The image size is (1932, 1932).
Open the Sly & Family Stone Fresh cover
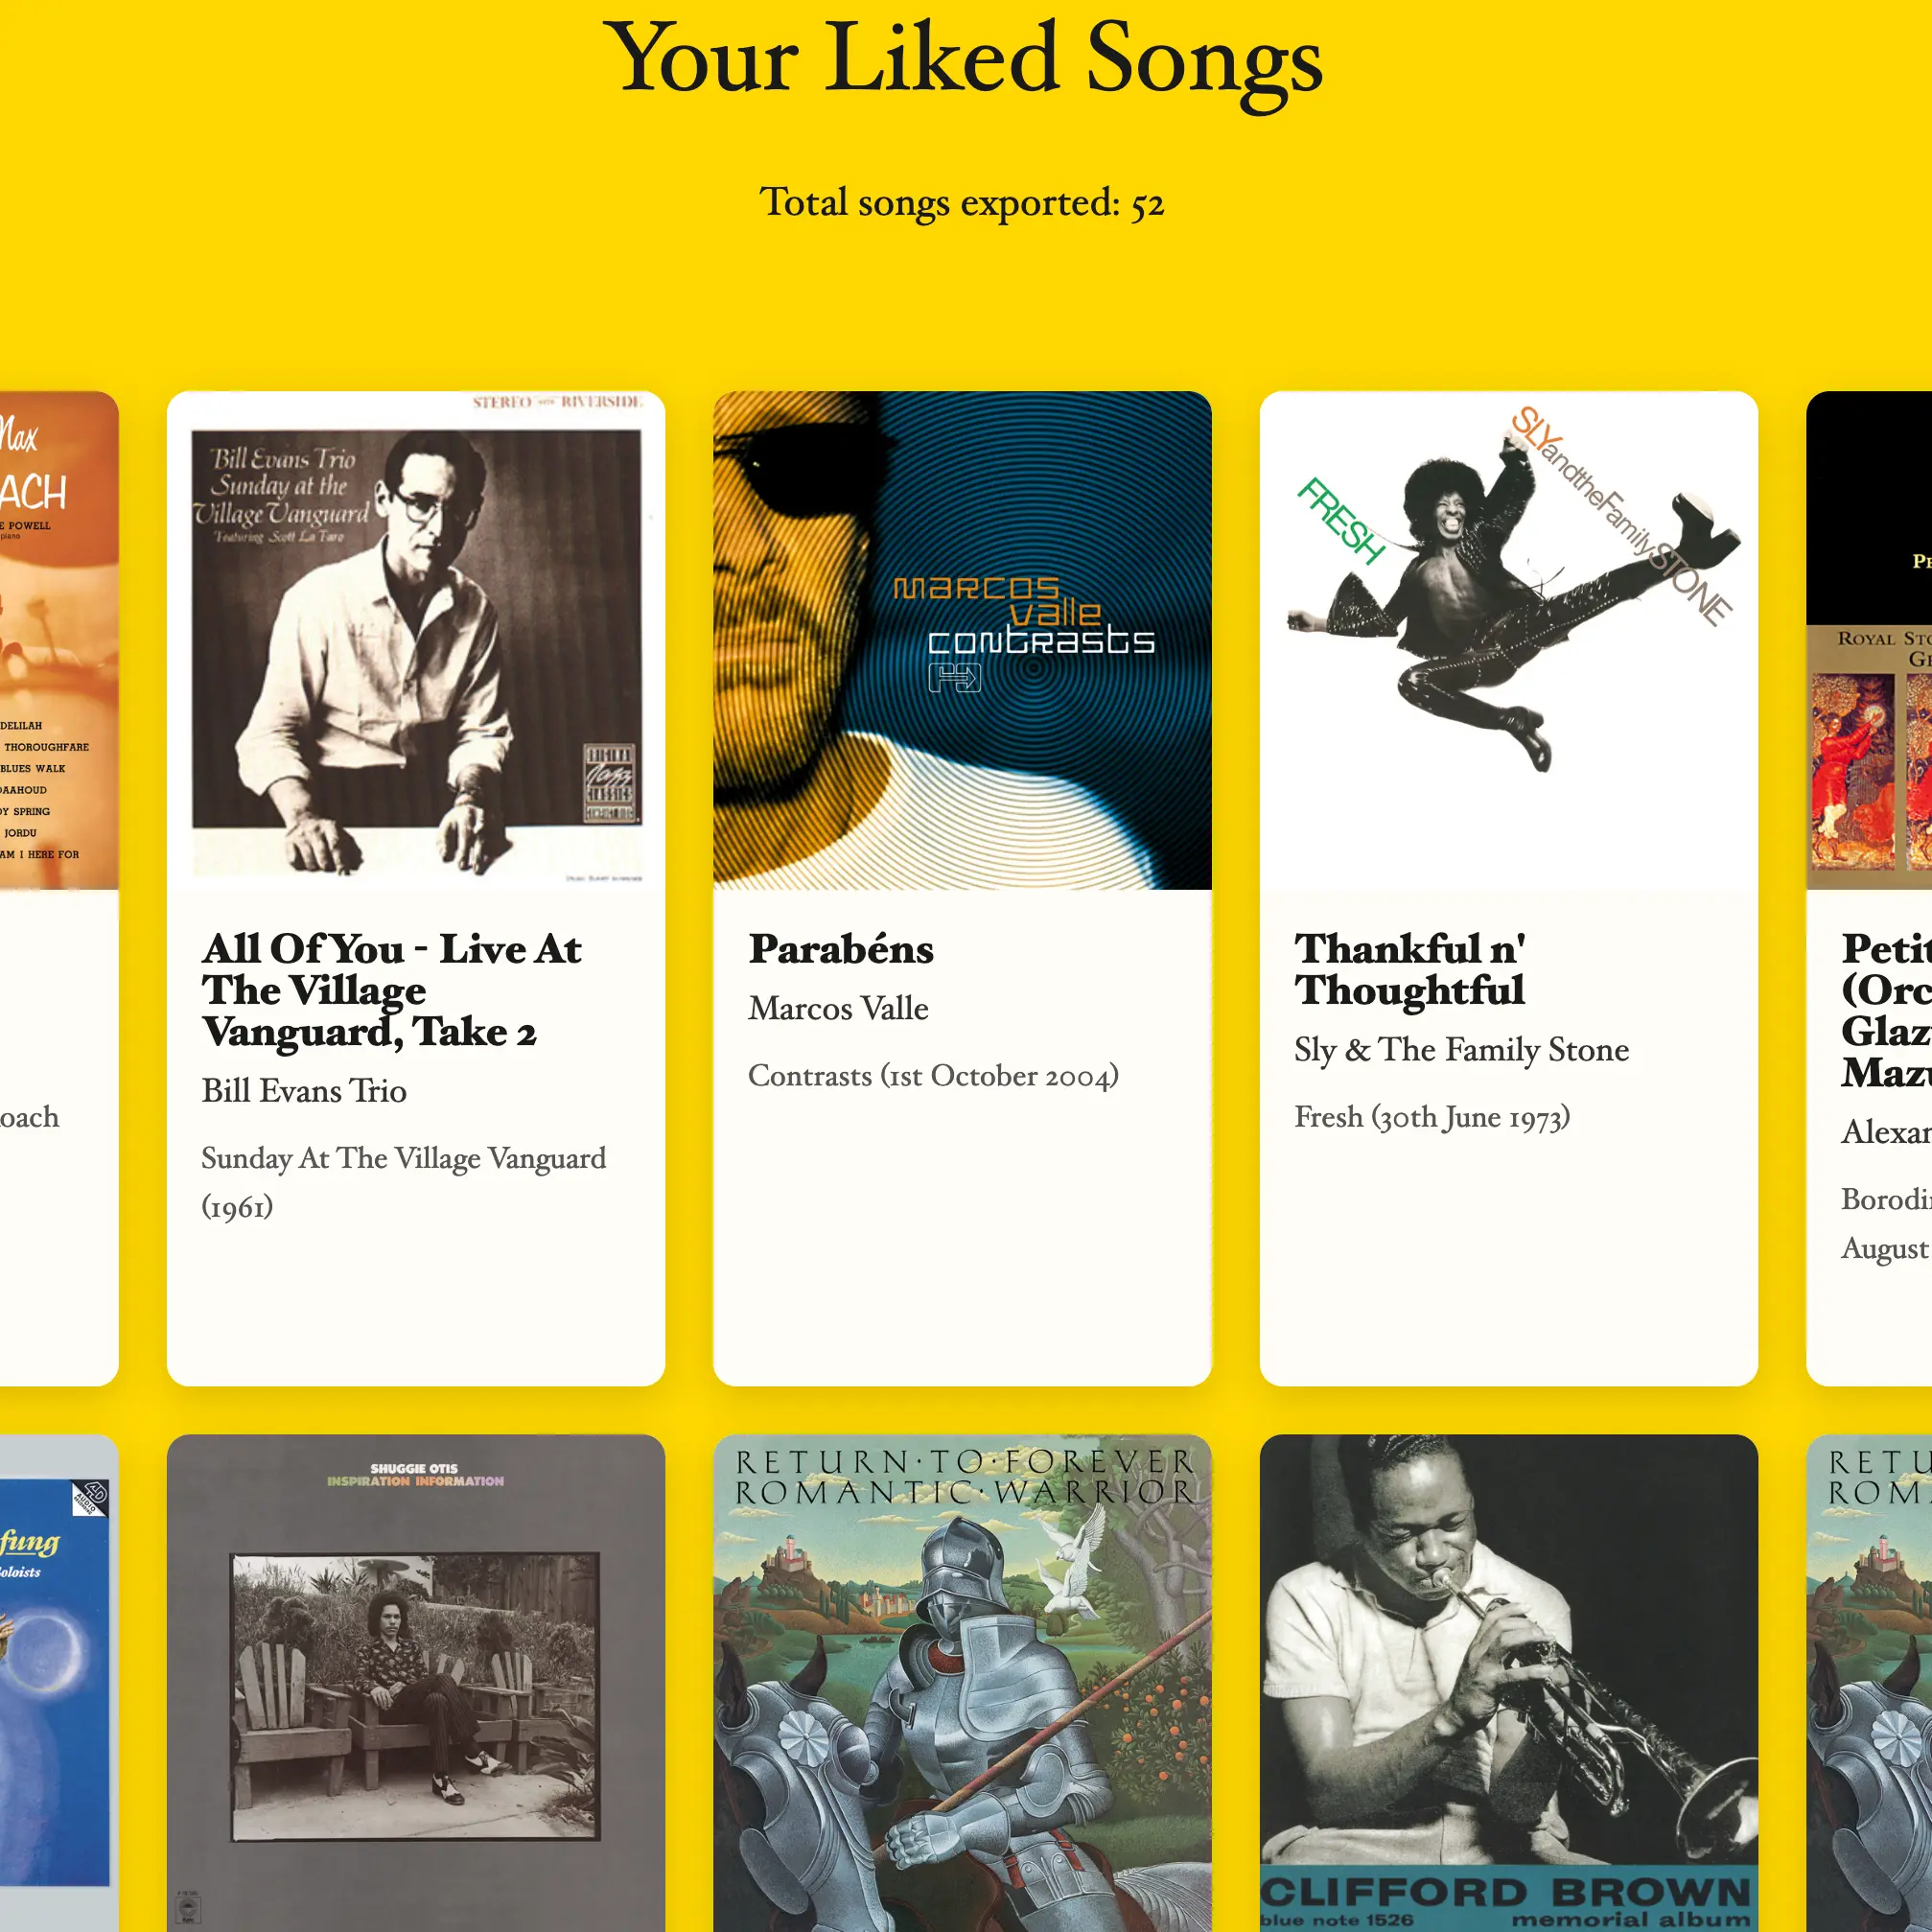tap(1508, 640)
